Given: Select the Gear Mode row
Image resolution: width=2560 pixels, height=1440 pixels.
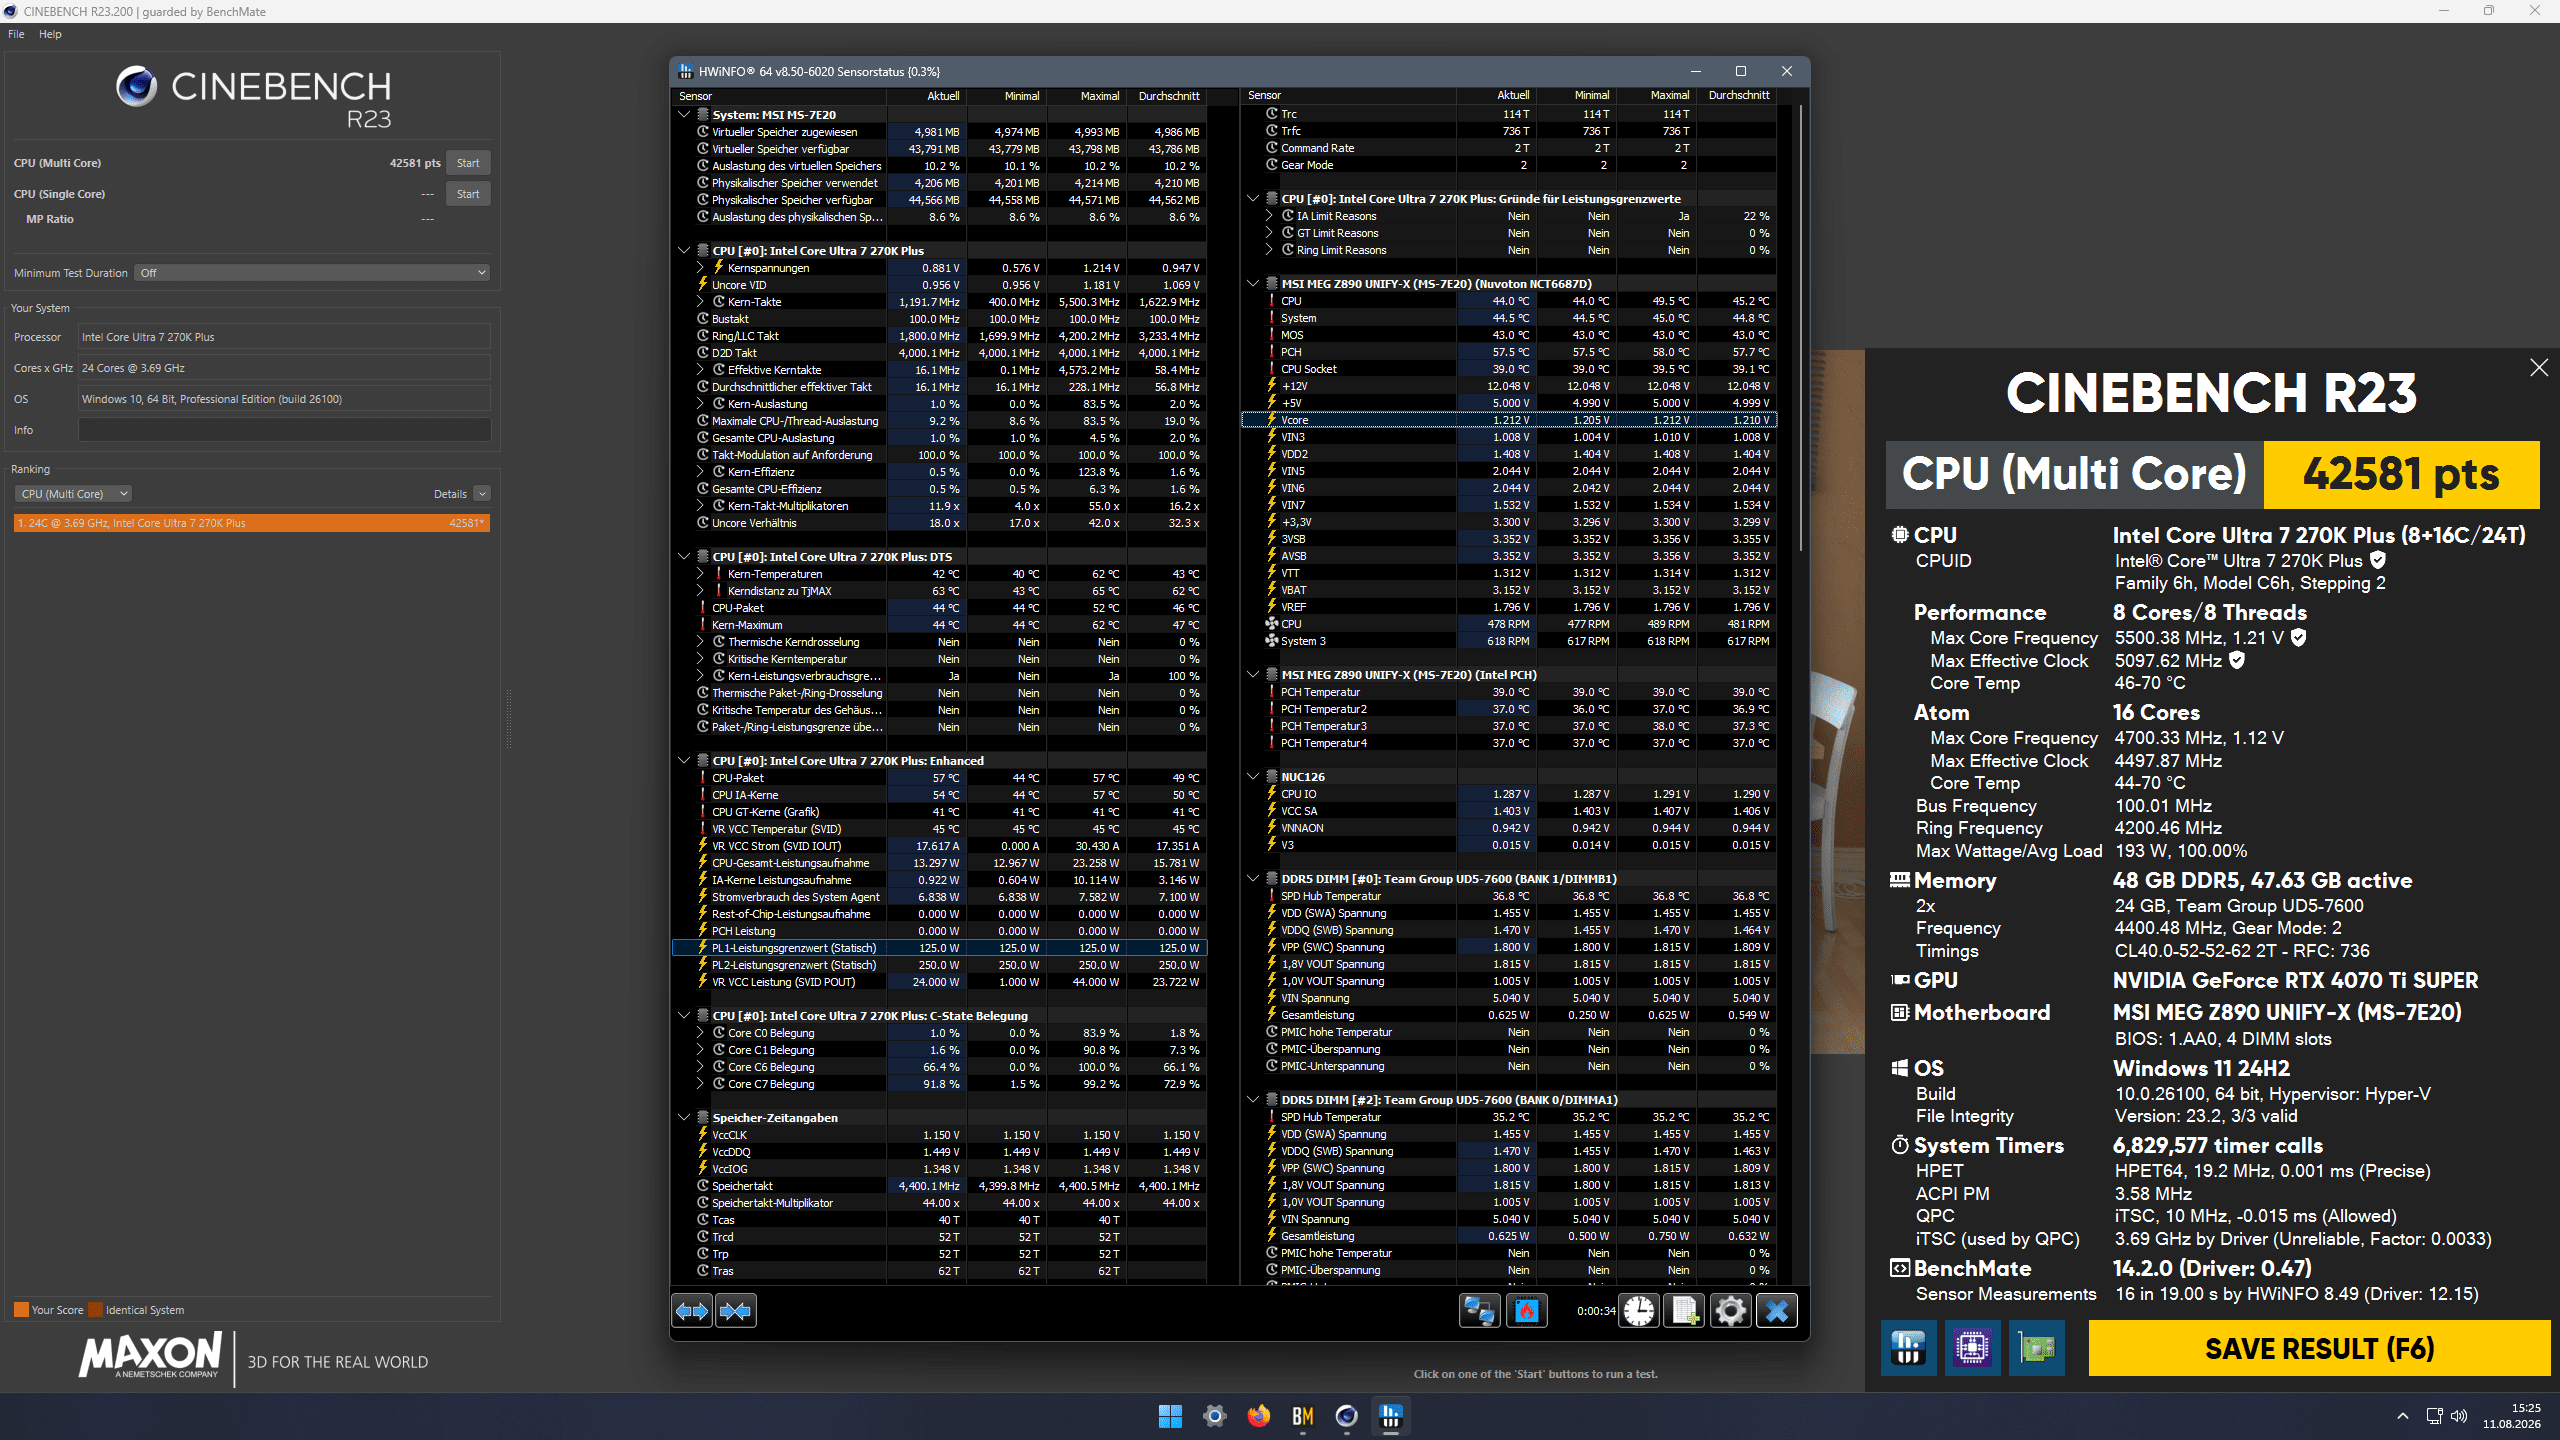Looking at the screenshot, I should point(1509,165).
